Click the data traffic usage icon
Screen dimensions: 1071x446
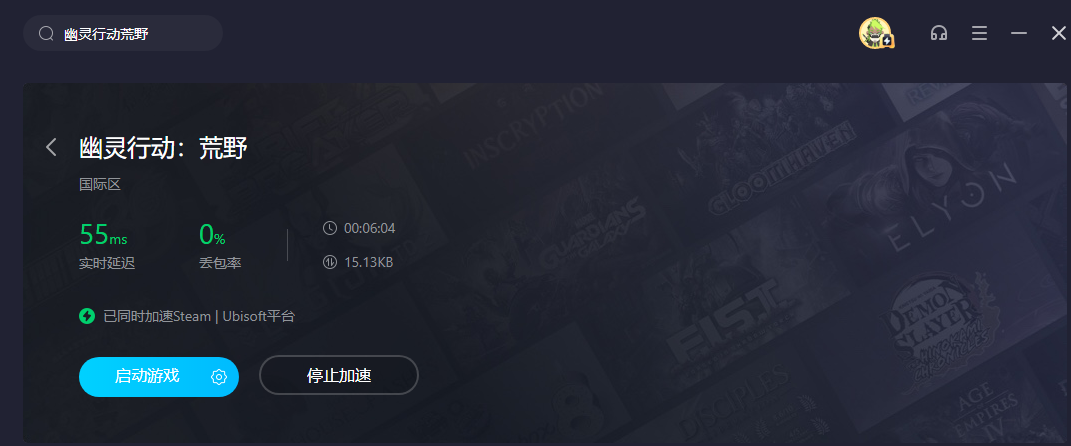coord(329,262)
